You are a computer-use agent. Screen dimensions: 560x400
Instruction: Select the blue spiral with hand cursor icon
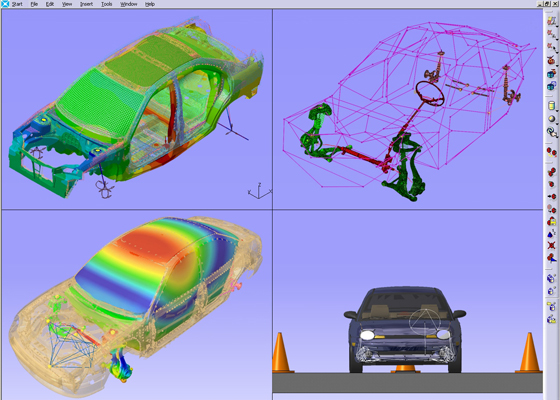[552, 132]
